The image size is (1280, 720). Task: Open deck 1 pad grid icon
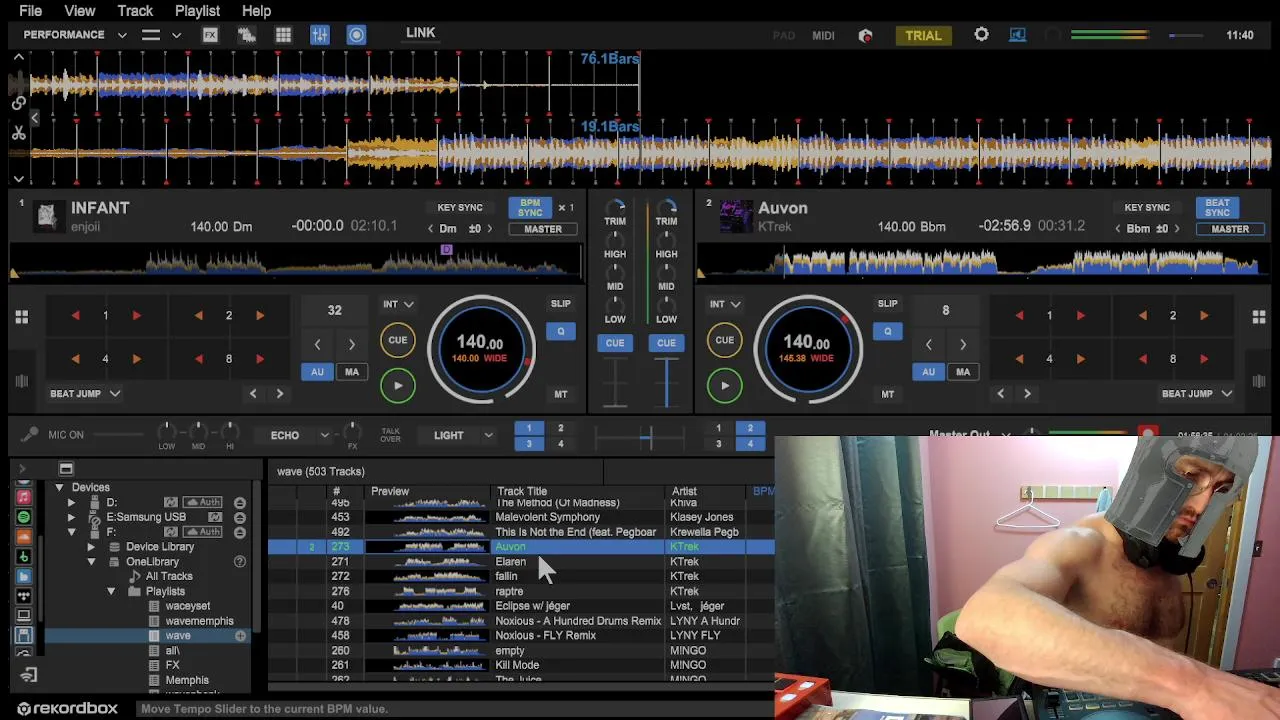tap(21, 317)
